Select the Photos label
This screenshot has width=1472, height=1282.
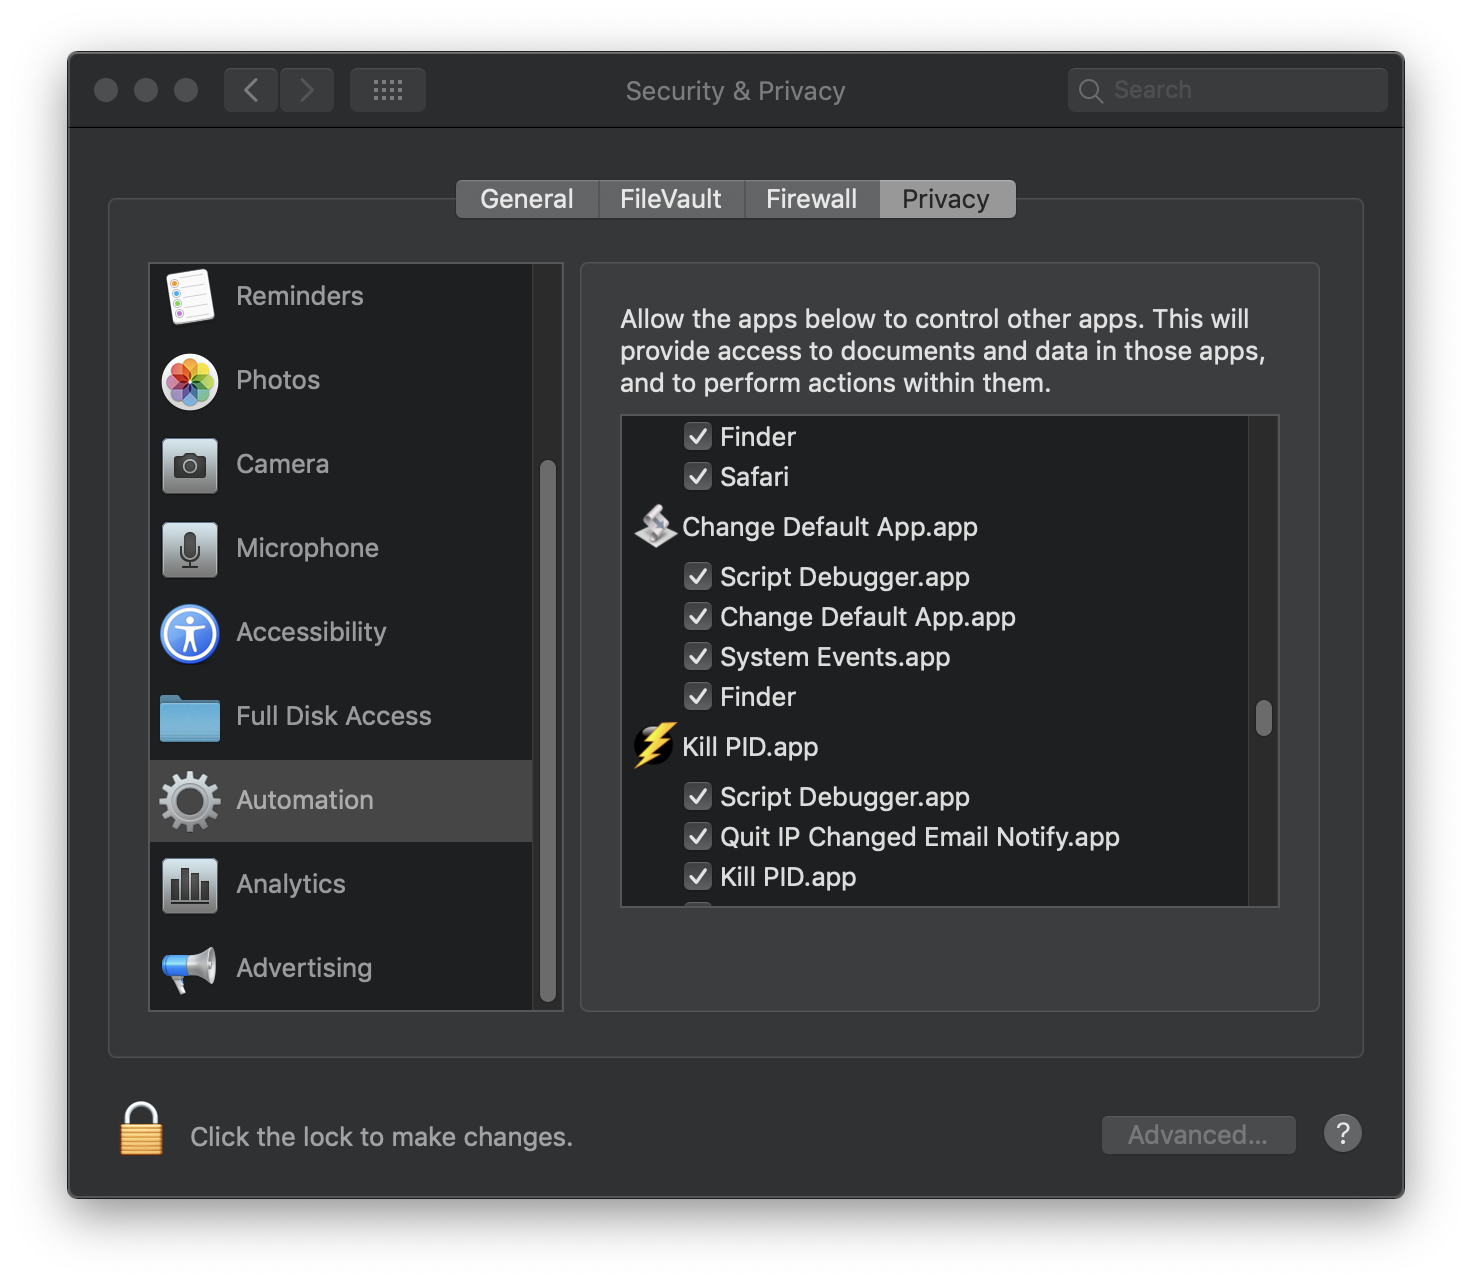click(278, 380)
